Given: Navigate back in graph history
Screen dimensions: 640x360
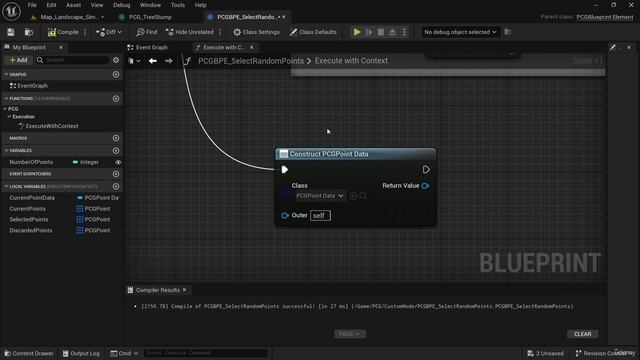Looking at the screenshot, I should pos(153,61).
